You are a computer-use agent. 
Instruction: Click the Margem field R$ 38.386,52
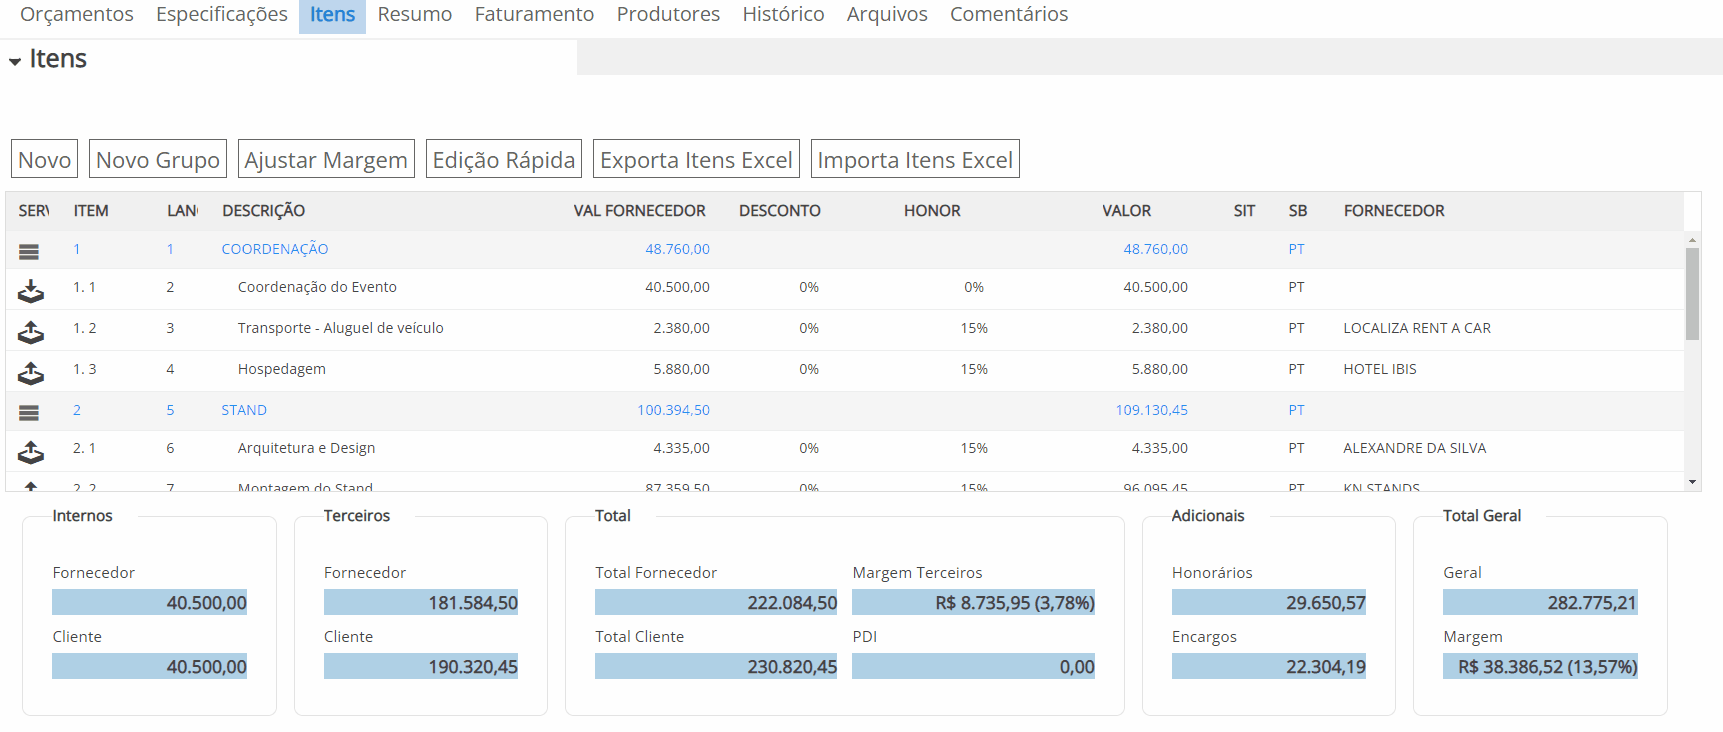[1540, 666]
